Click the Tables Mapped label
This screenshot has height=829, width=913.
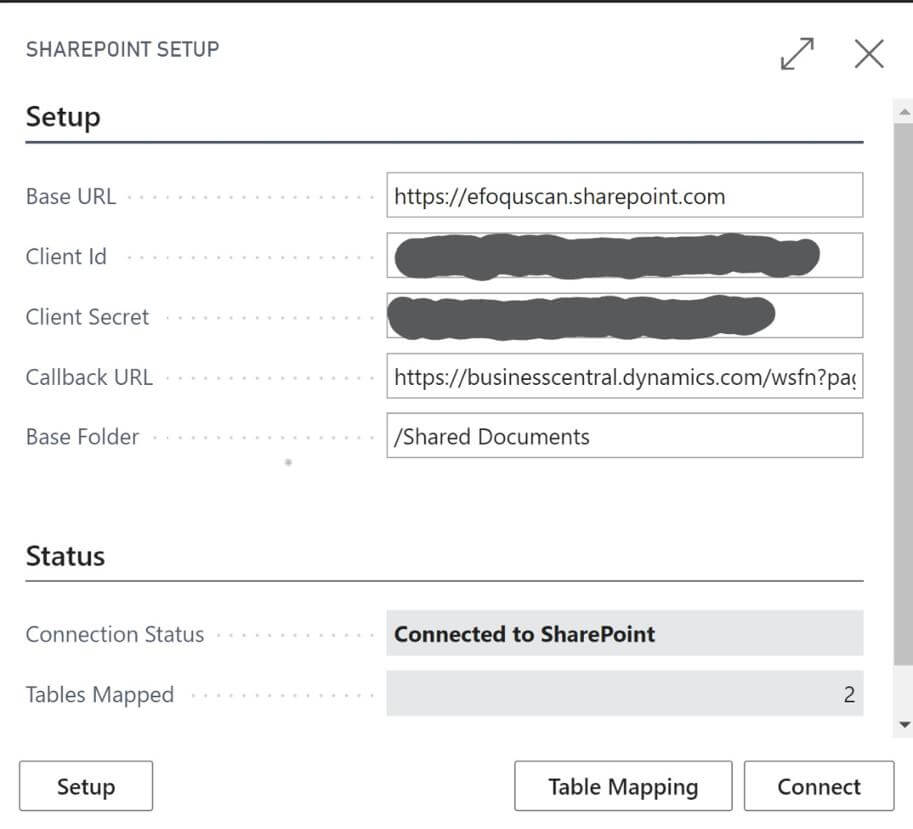coord(100,695)
